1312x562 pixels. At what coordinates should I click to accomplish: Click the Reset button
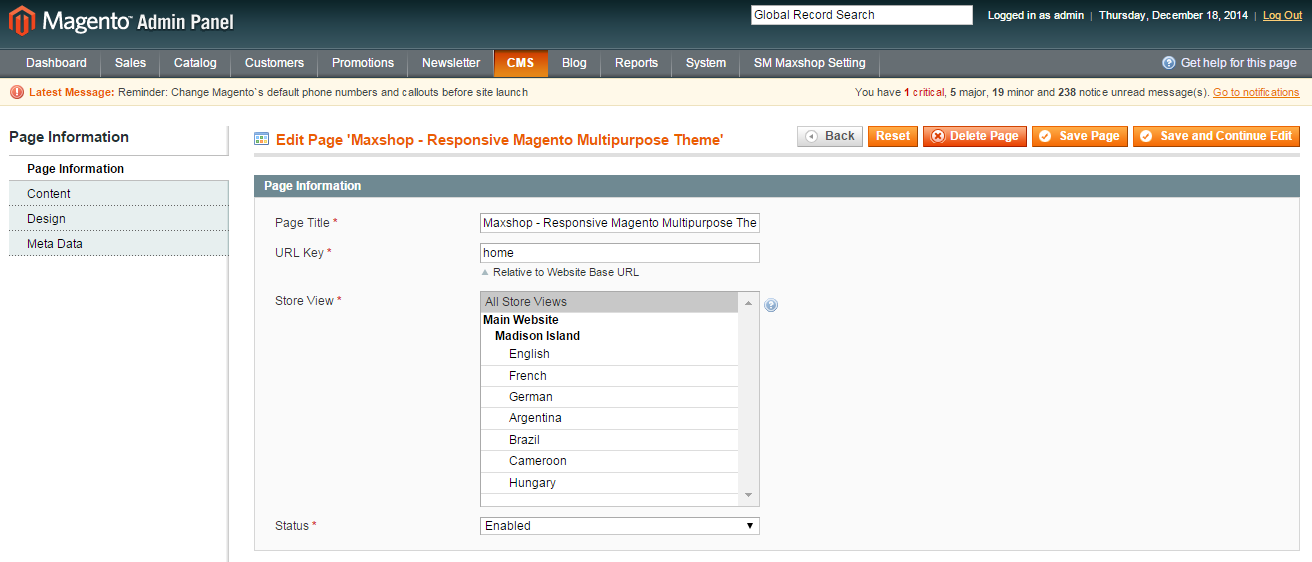pos(893,136)
